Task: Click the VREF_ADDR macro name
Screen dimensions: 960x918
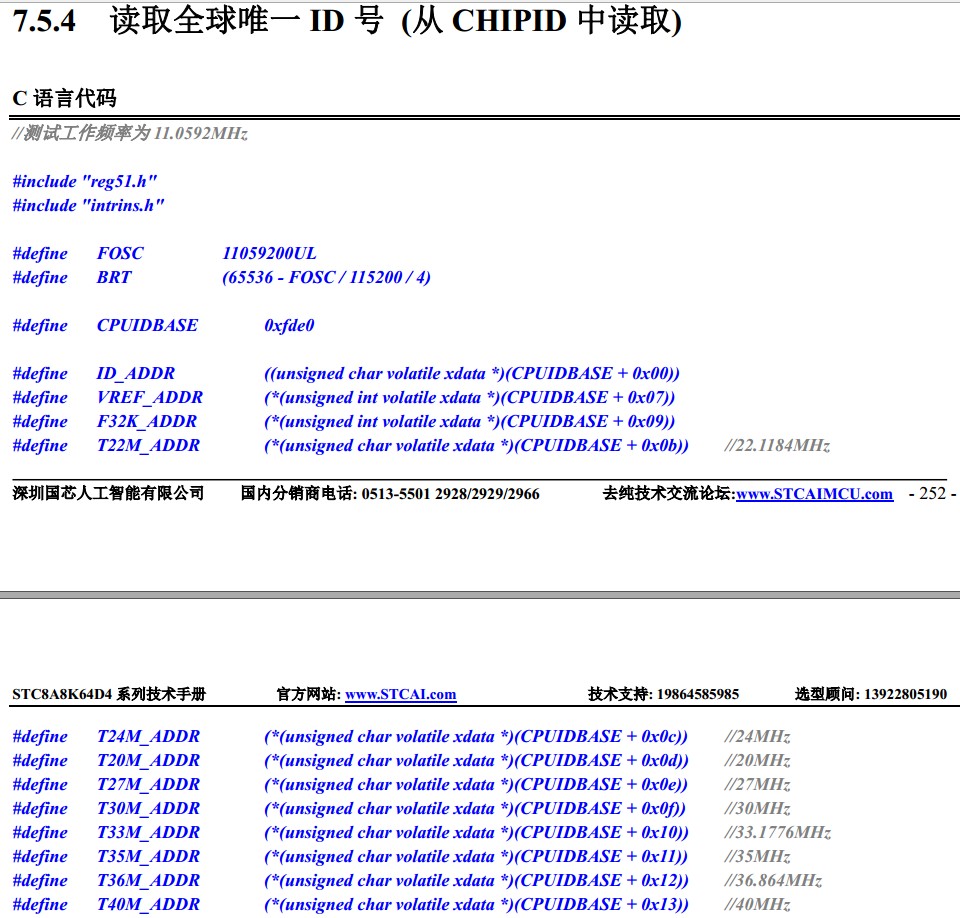Action: (150, 397)
